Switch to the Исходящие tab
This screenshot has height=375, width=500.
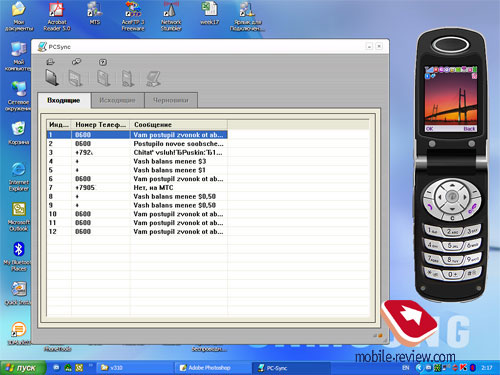(x=117, y=100)
